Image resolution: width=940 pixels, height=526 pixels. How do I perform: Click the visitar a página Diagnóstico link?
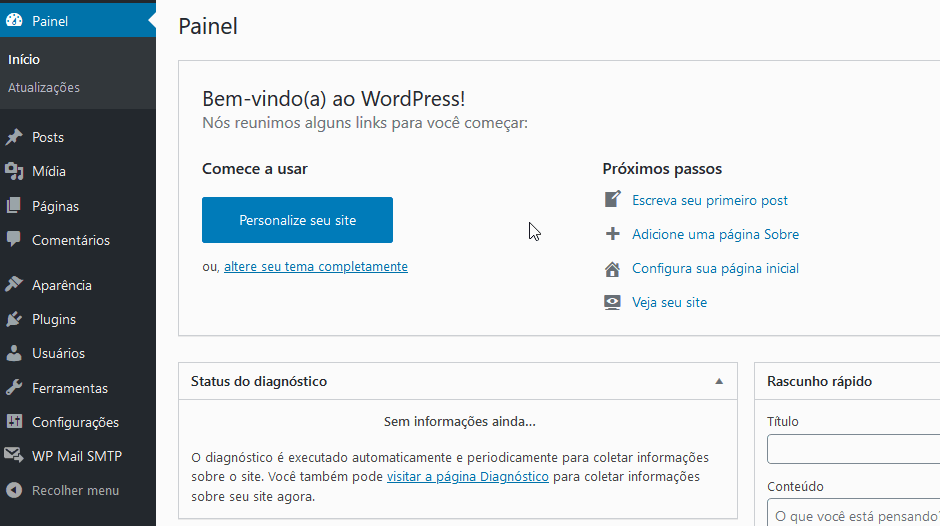click(x=468, y=477)
